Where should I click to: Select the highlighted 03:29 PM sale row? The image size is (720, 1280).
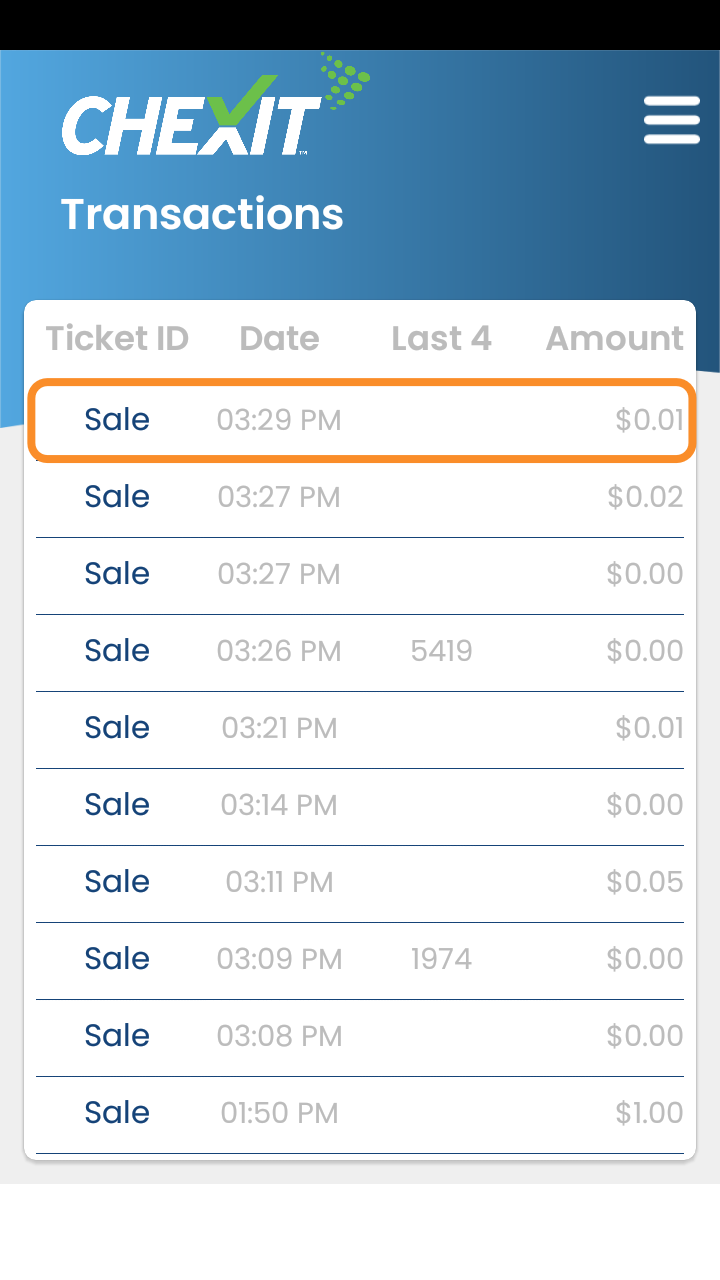click(x=360, y=420)
